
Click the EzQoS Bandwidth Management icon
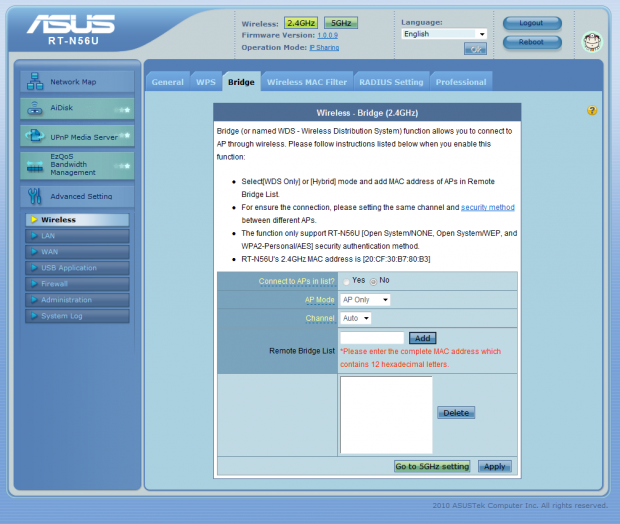35,166
